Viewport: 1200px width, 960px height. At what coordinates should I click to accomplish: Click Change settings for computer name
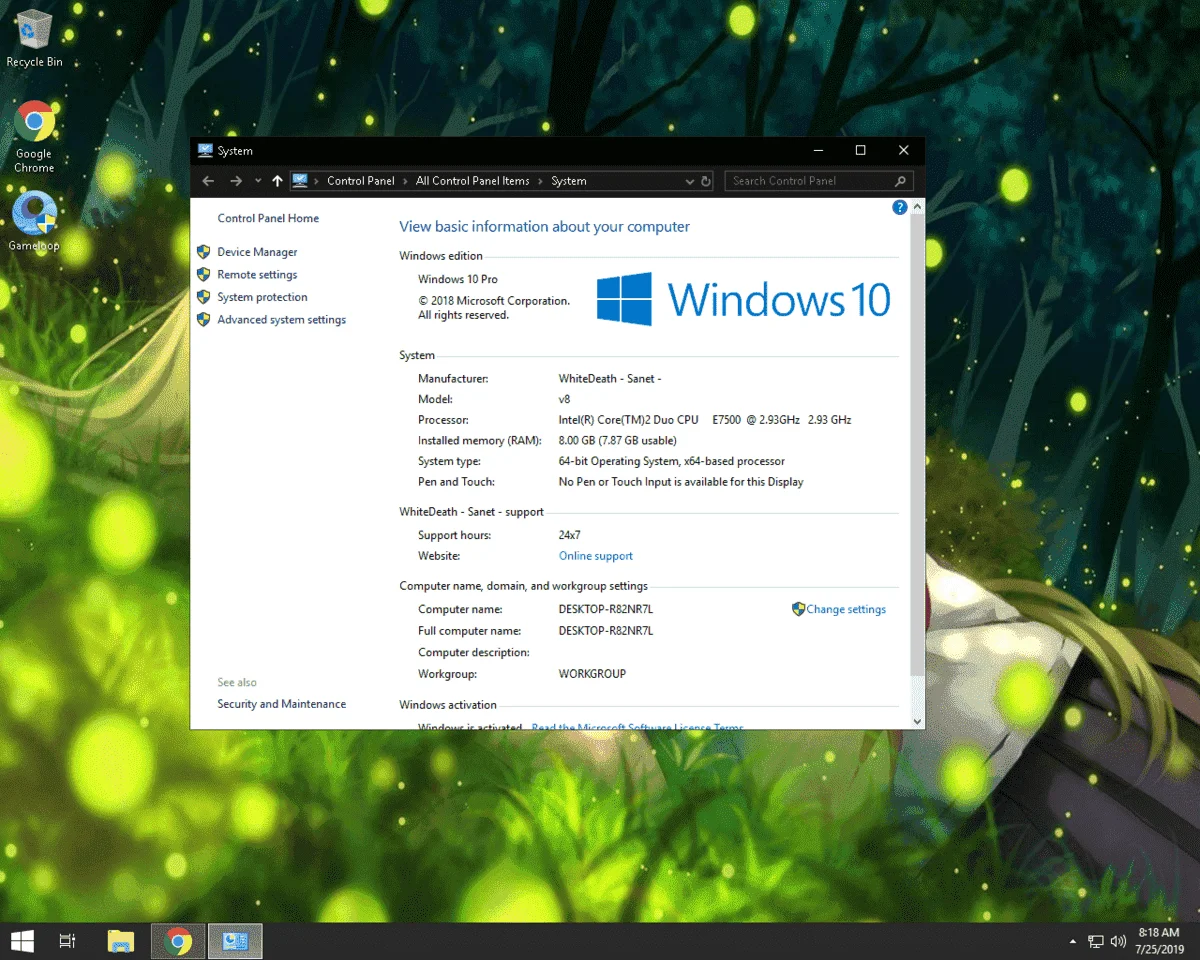tap(846, 609)
